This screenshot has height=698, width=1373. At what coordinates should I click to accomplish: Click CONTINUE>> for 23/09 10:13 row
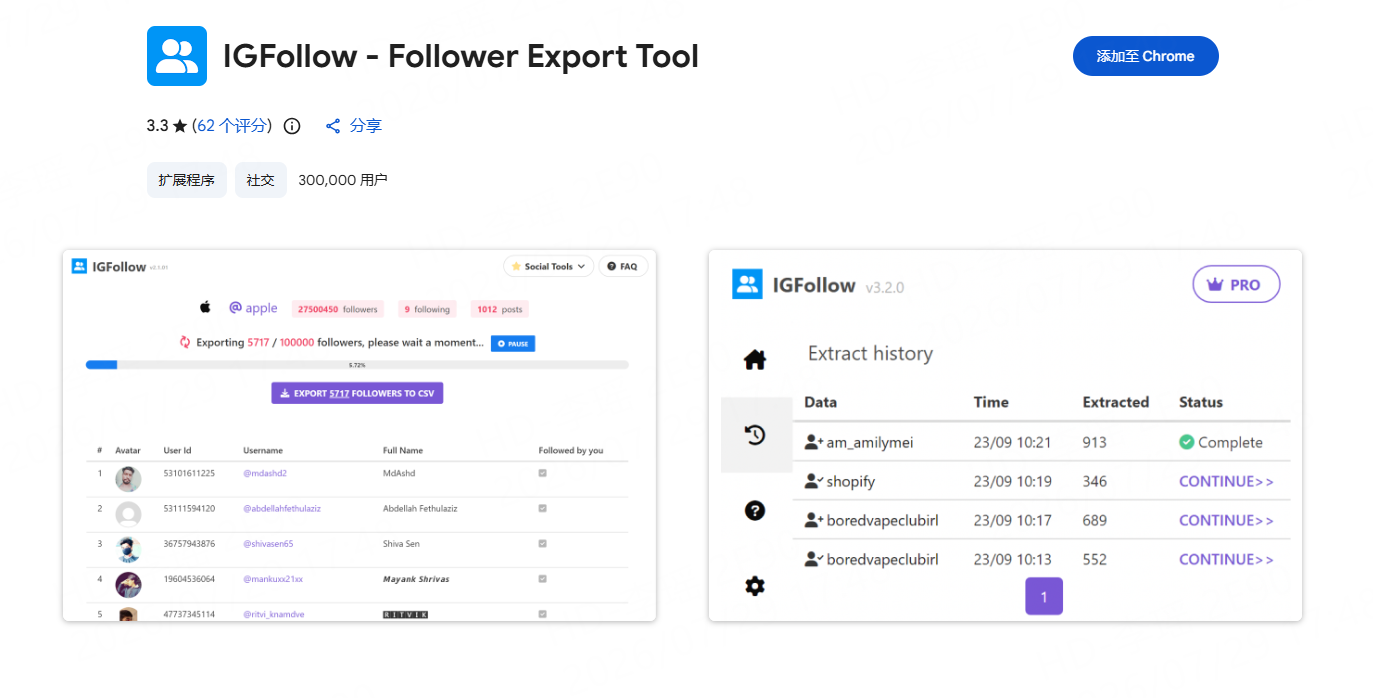pos(1226,559)
